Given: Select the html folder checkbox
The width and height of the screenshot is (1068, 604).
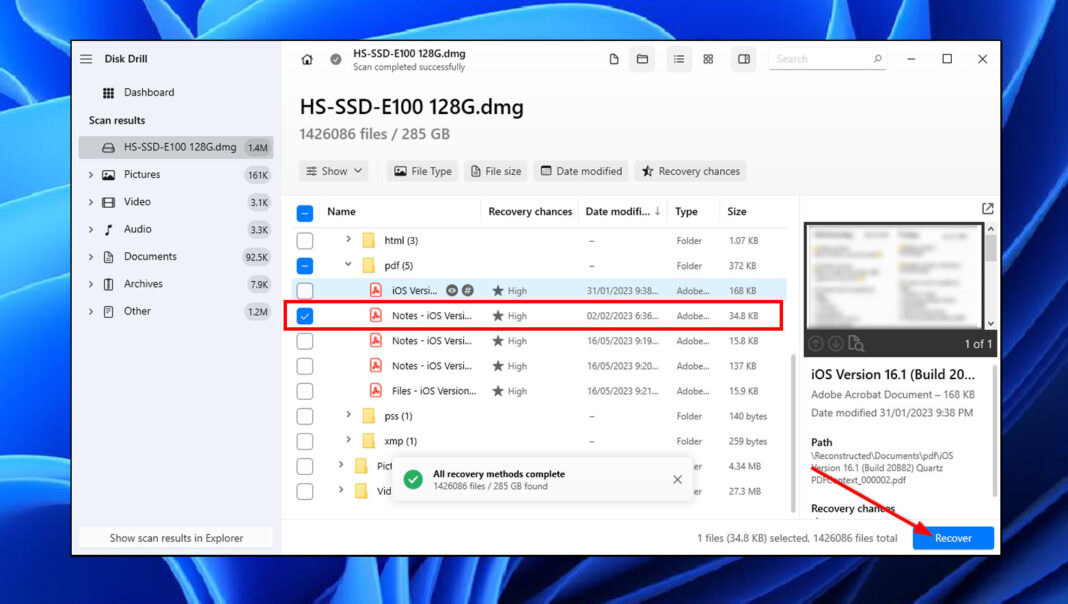Looking at the screenshot, I should [x=305, y=240].
